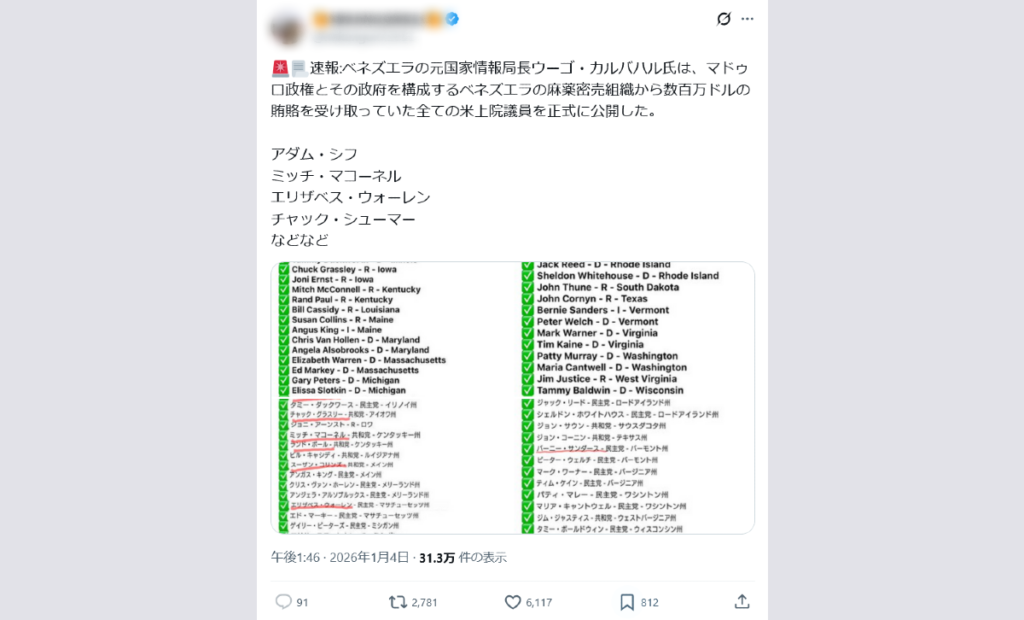Click green check beside Tammy Baldwin - D - Wisconsin
The image size is (1024, 620).
click(x=528, y=390)
